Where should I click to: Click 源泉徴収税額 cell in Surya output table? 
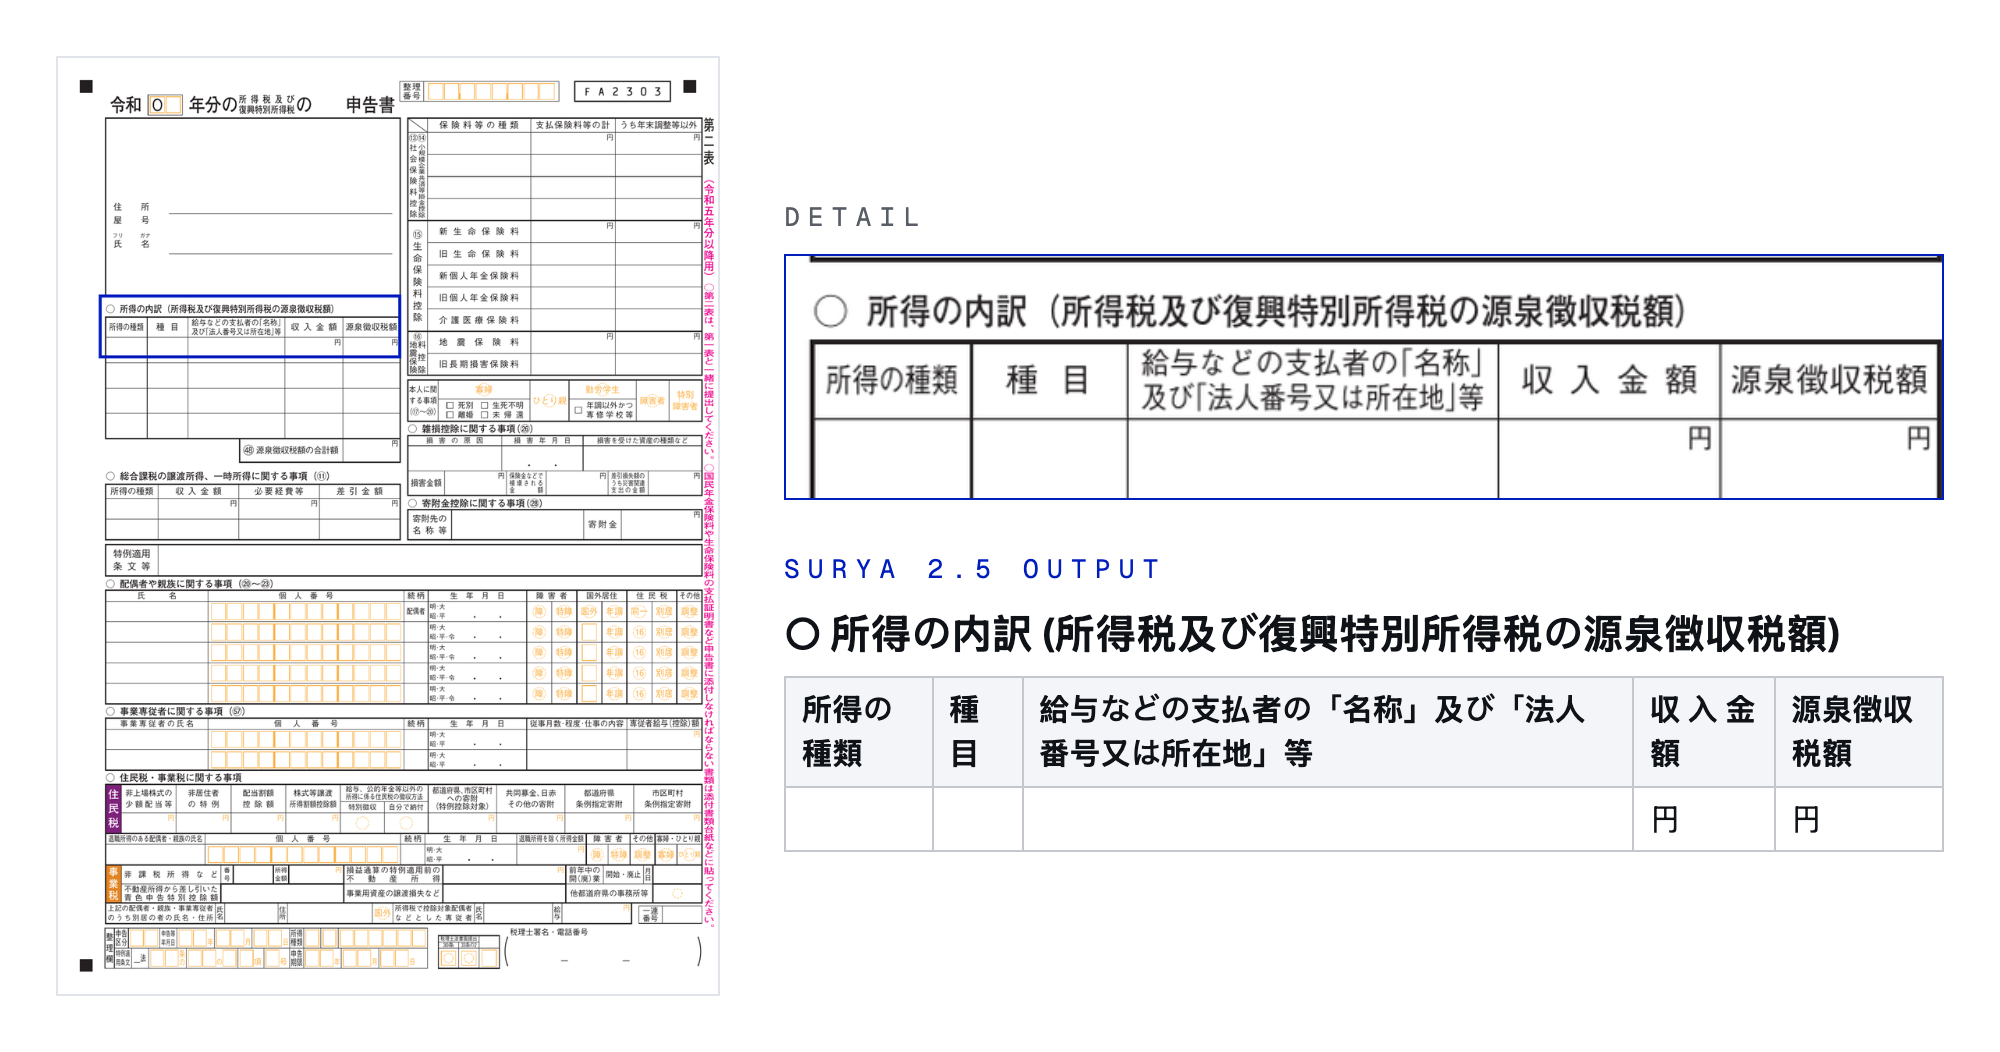point(1859,731)
